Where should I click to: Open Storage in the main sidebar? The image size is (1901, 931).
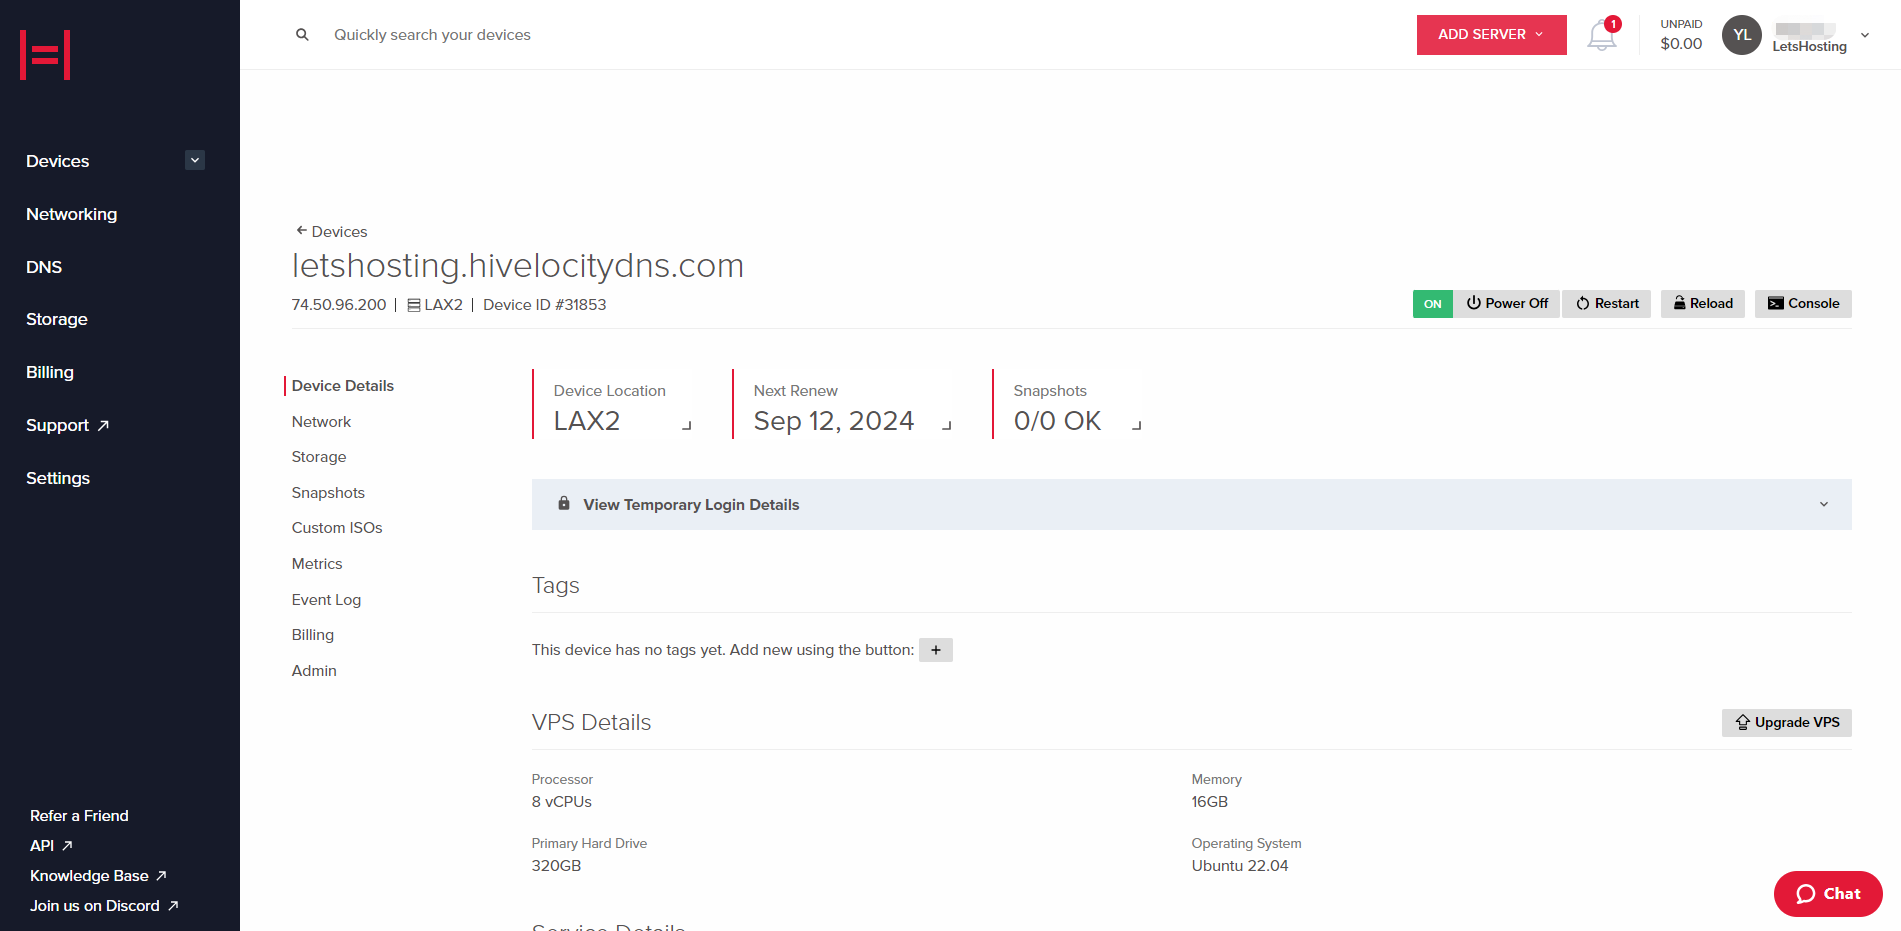57,319
